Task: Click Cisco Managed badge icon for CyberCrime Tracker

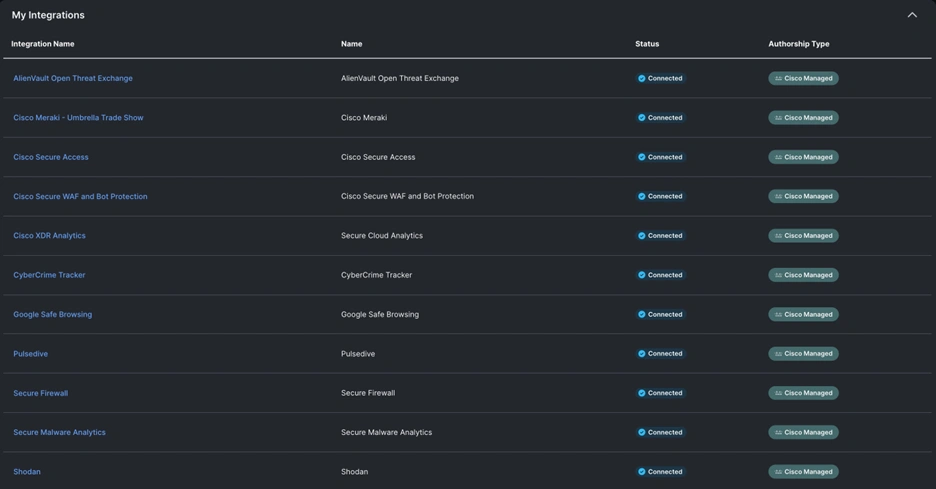Action: 778,275
